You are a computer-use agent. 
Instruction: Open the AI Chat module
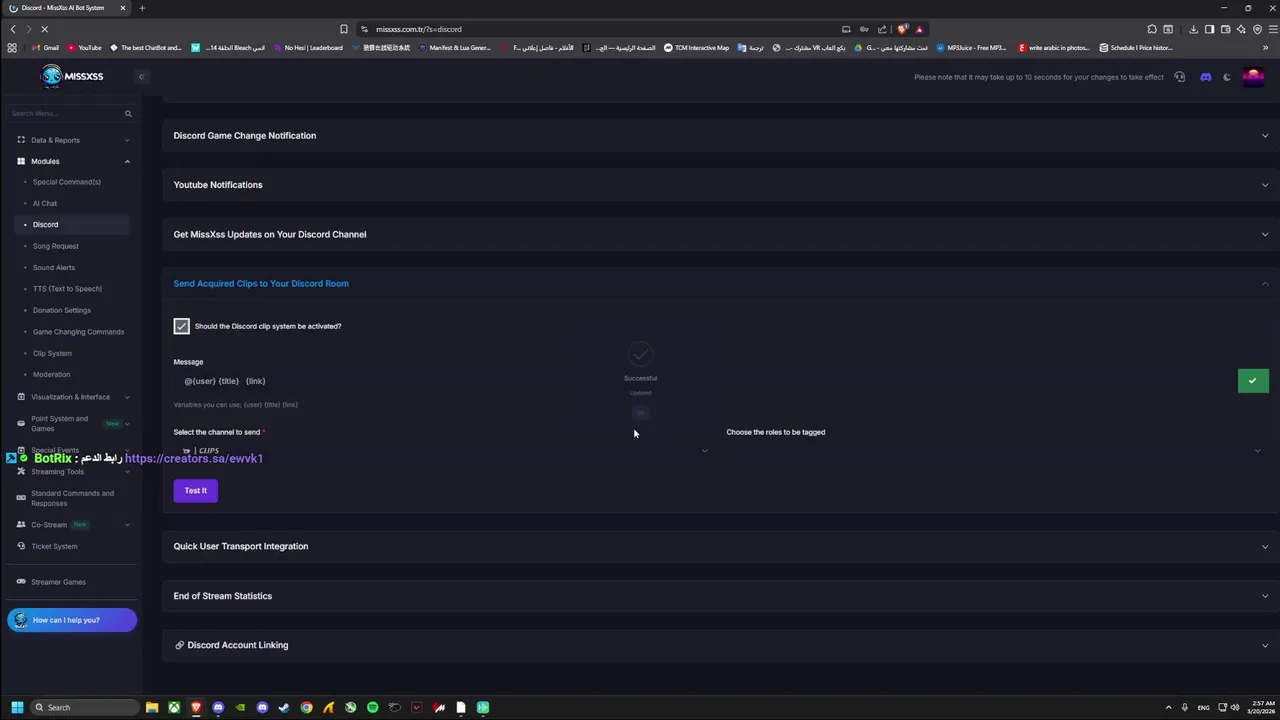tap(45, 203)
